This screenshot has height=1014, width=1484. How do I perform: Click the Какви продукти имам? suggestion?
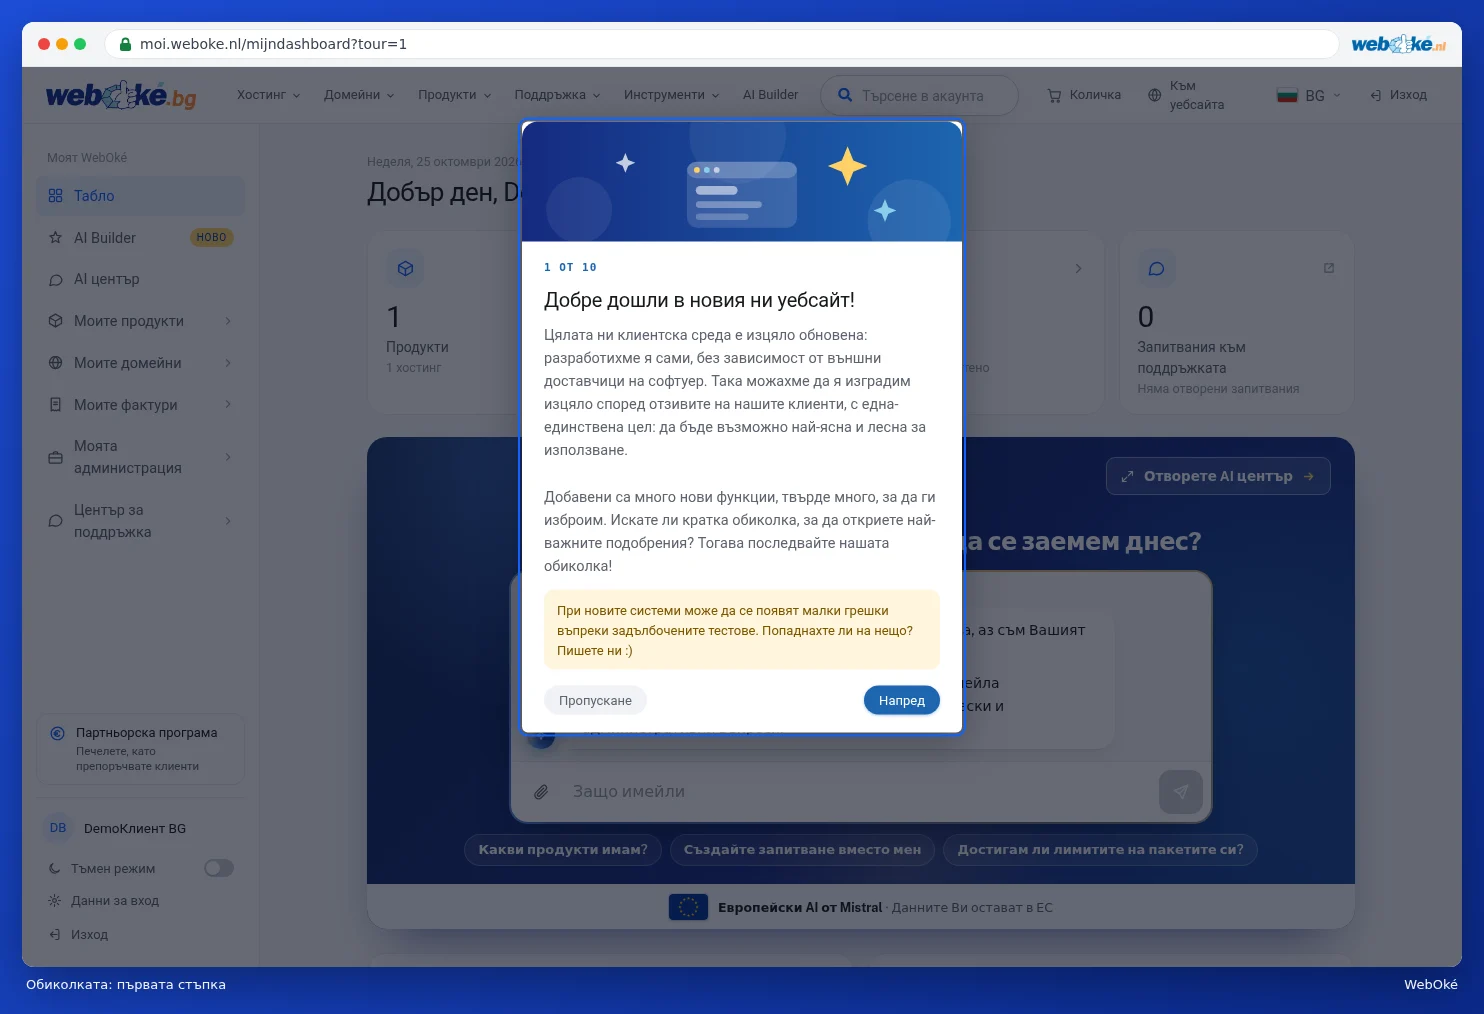coord(563,850)
